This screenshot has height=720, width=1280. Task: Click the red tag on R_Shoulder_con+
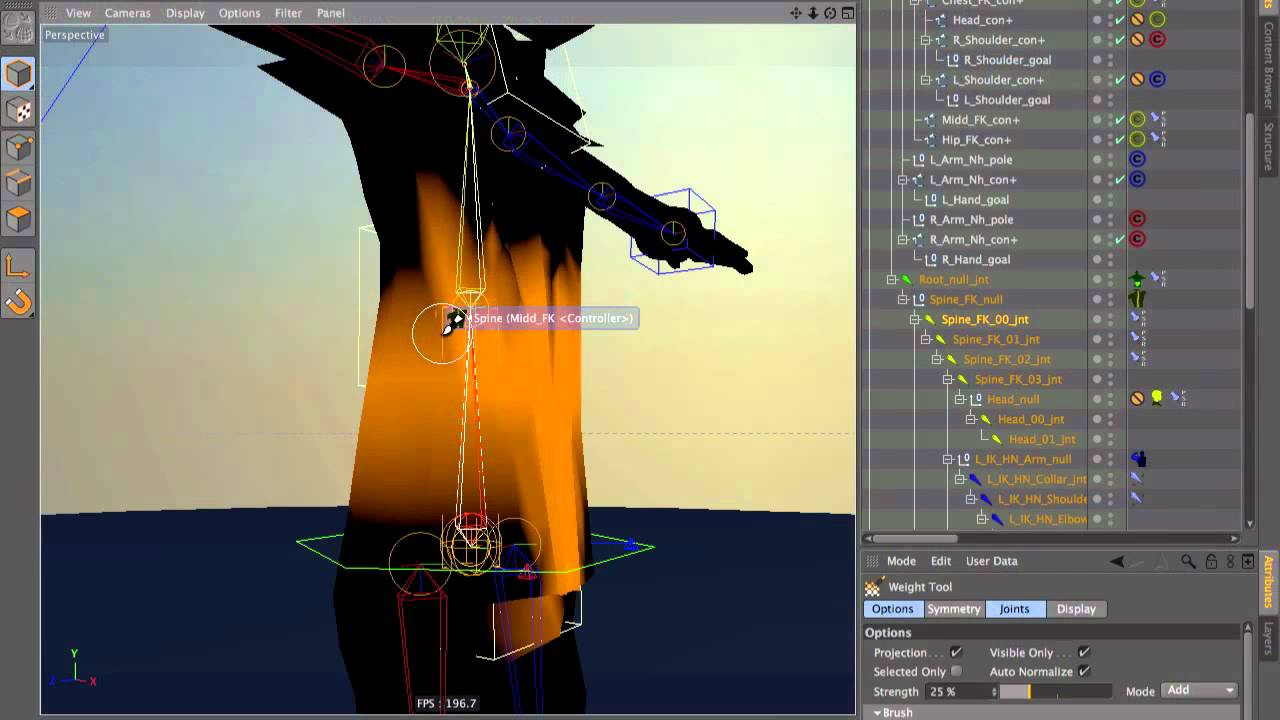tap(1157, 40)
